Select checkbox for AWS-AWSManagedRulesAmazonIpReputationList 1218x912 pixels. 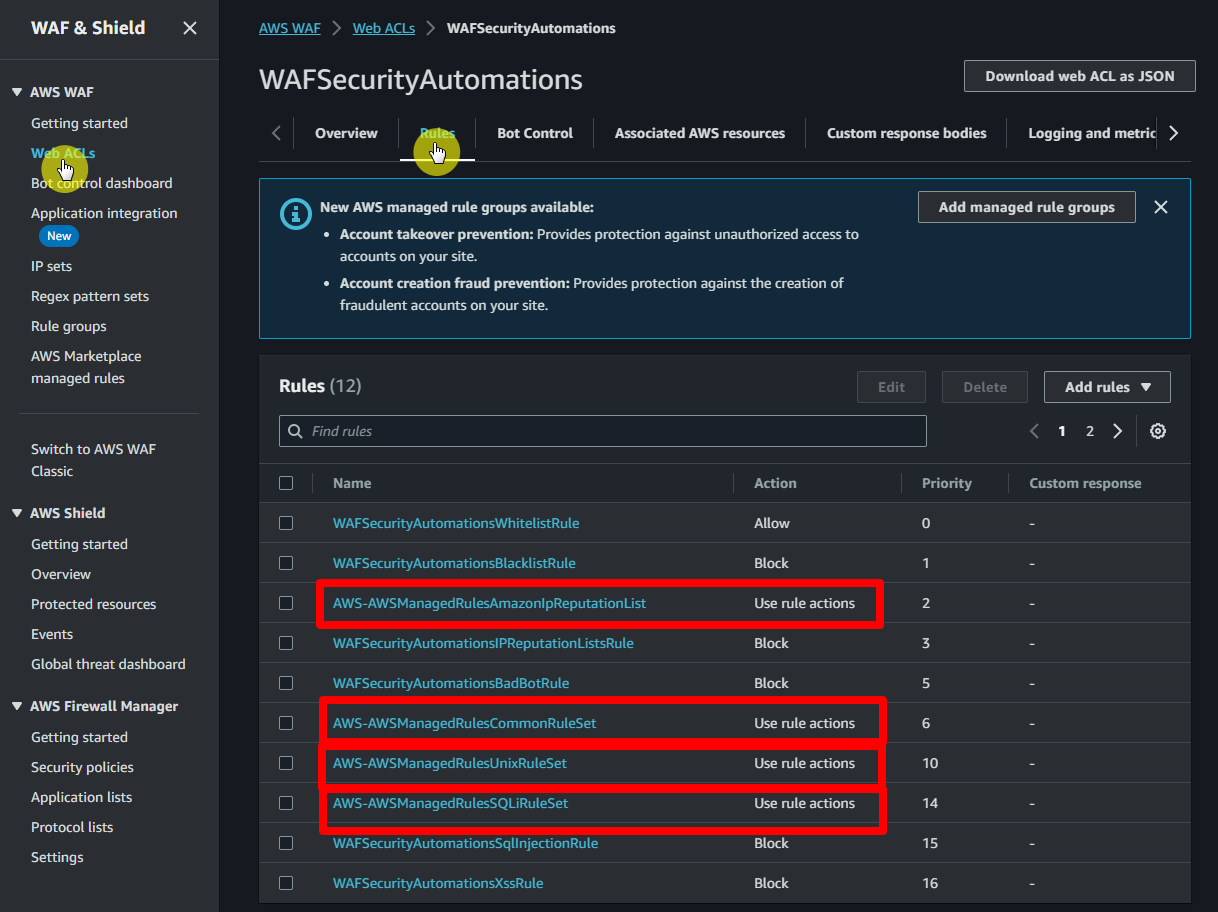(286, 603)
